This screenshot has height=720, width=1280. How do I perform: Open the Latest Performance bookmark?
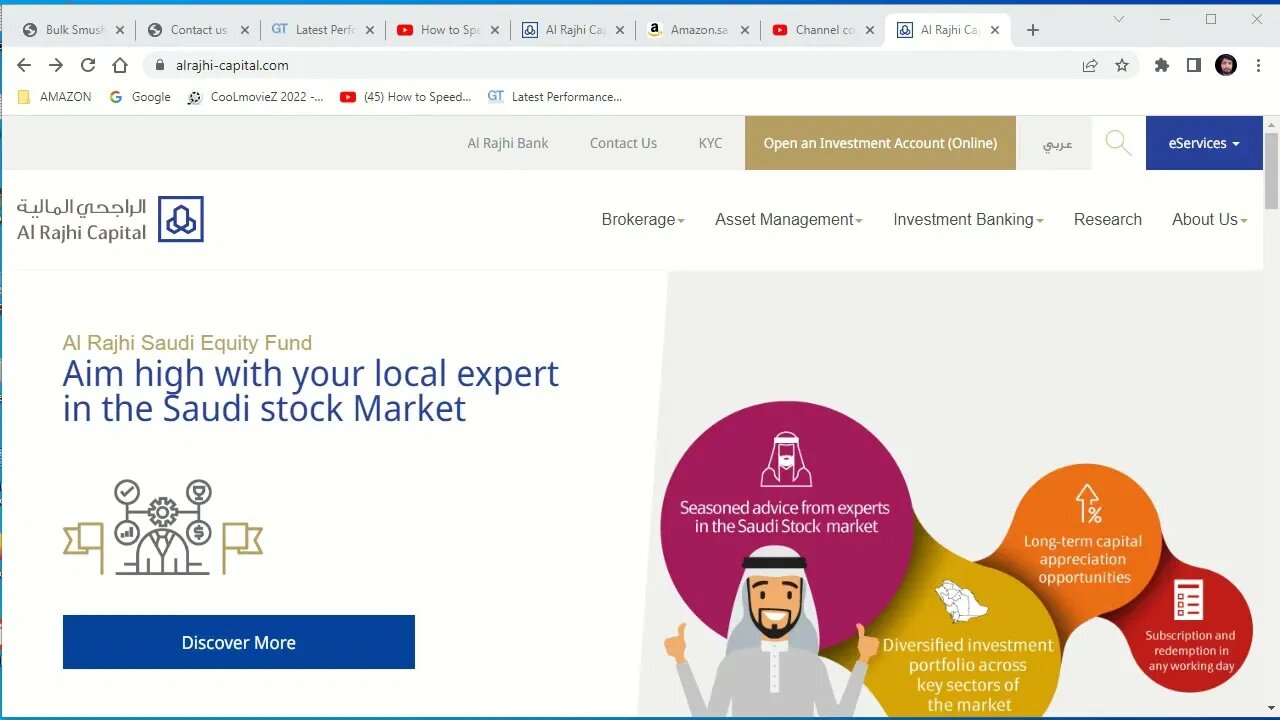tap(555, 97)
